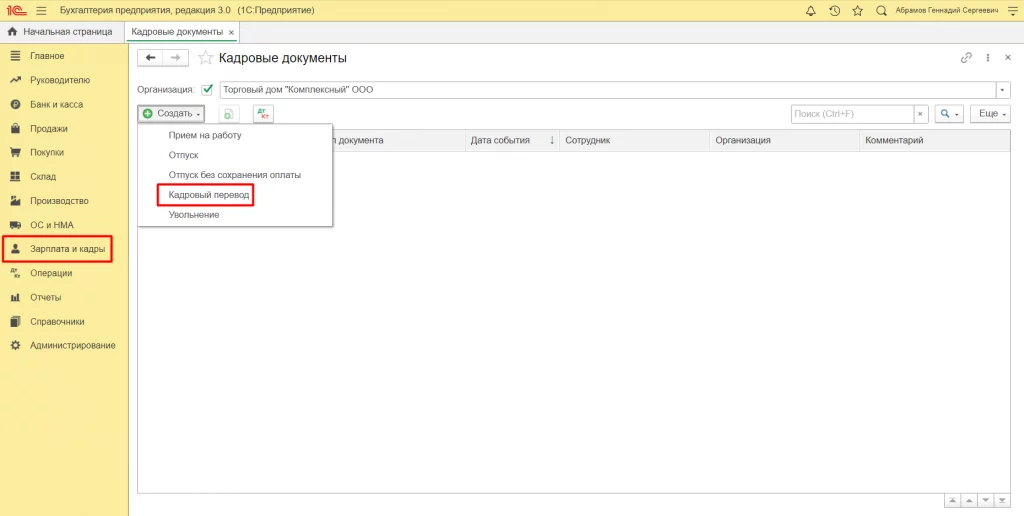
Task: Toggle the Организация filter checkbox
Action: point(207,89)
